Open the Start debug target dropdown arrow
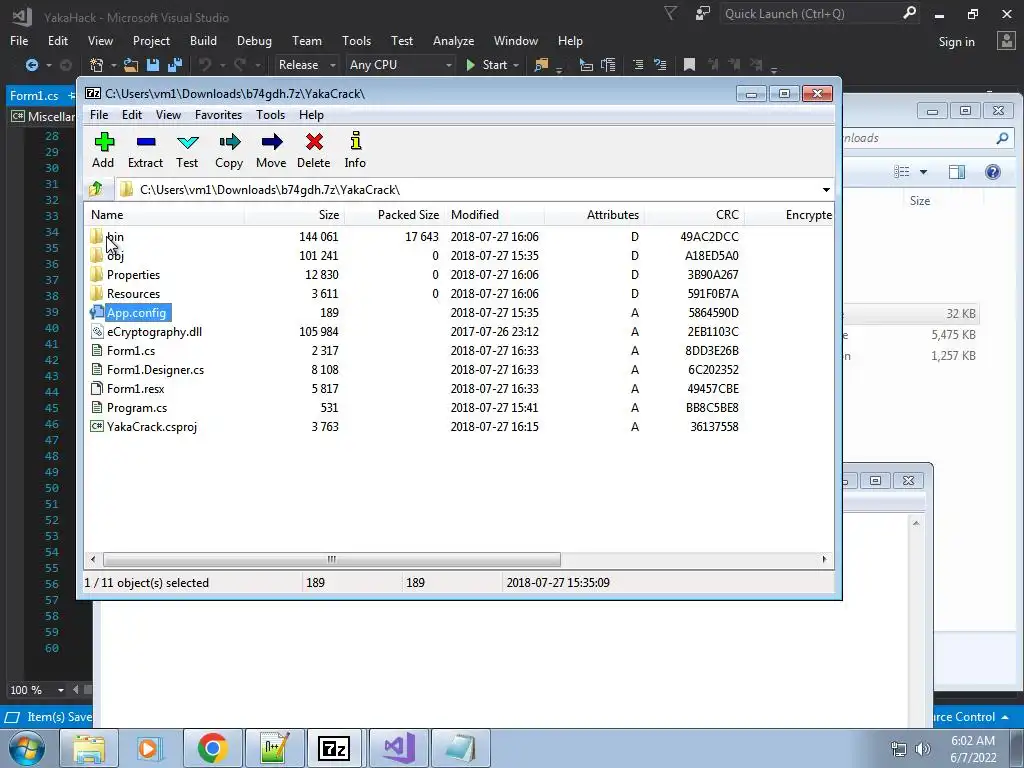 516,65
